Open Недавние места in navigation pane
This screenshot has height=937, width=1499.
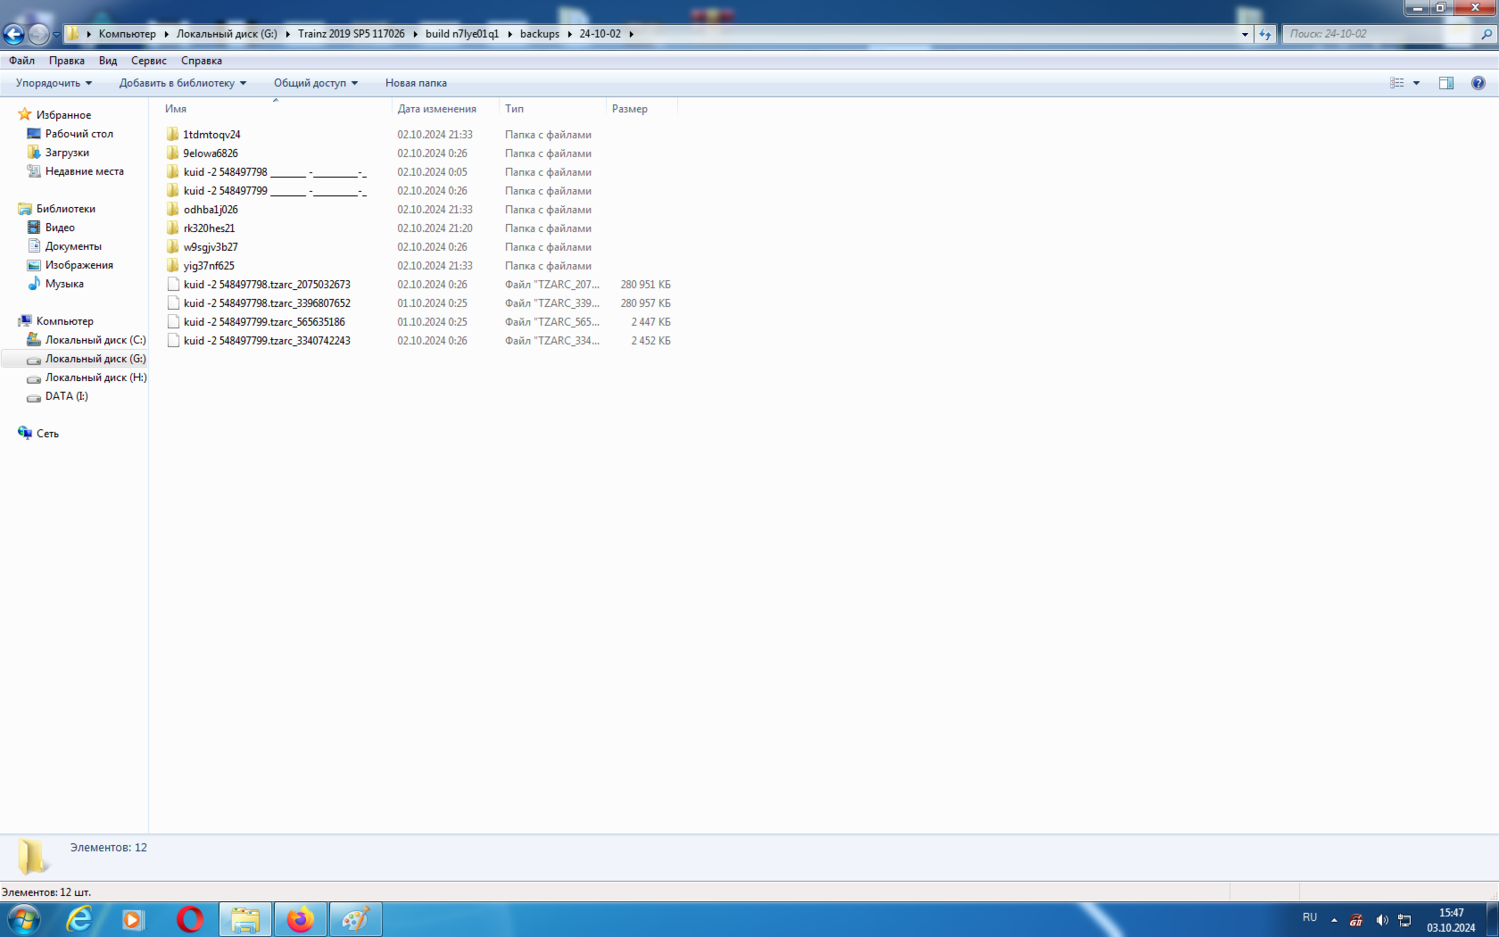pyautogui.click(x=84, y=172)
